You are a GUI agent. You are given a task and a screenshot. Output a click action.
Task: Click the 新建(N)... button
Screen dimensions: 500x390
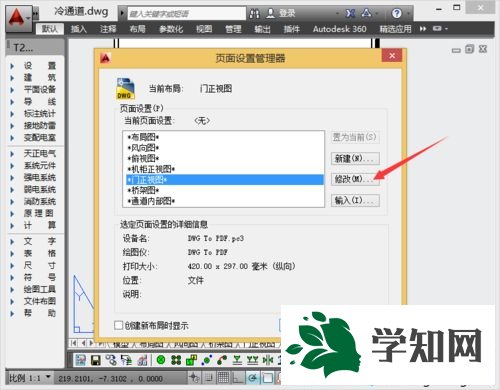tap(355, 158)
